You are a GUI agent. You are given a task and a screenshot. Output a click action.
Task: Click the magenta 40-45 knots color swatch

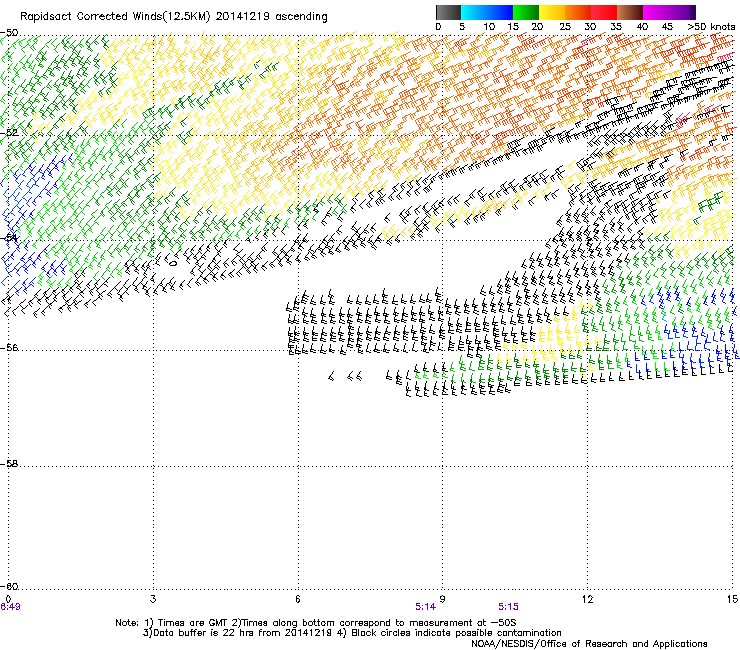coord(656,12)
